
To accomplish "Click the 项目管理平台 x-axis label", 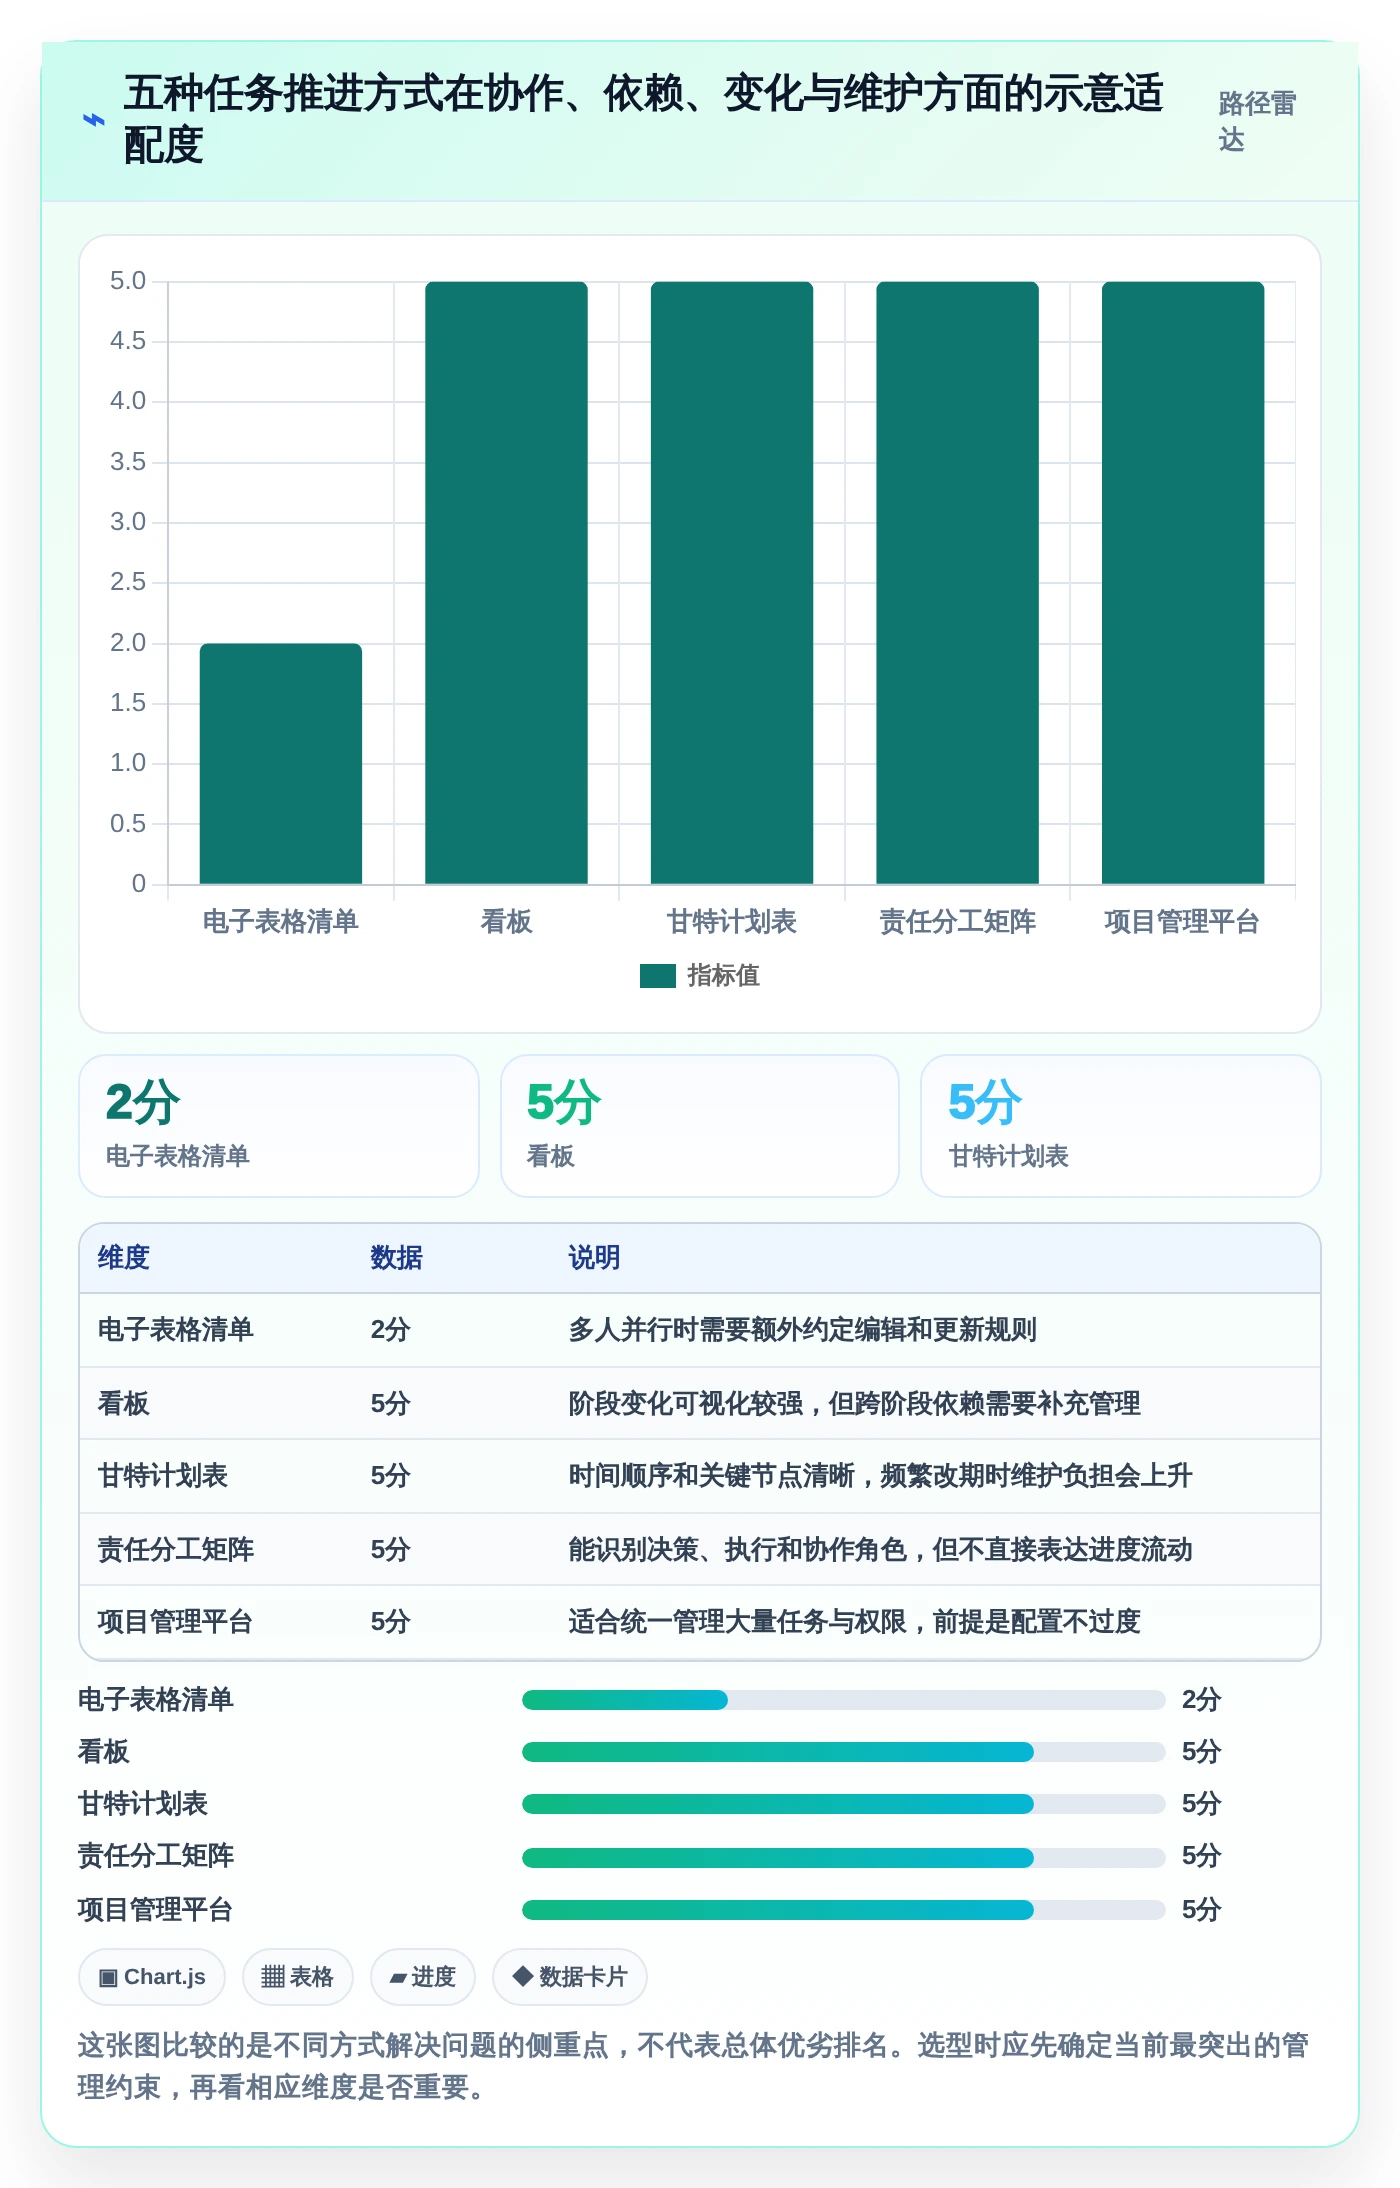I will (x=1182, y=922).
